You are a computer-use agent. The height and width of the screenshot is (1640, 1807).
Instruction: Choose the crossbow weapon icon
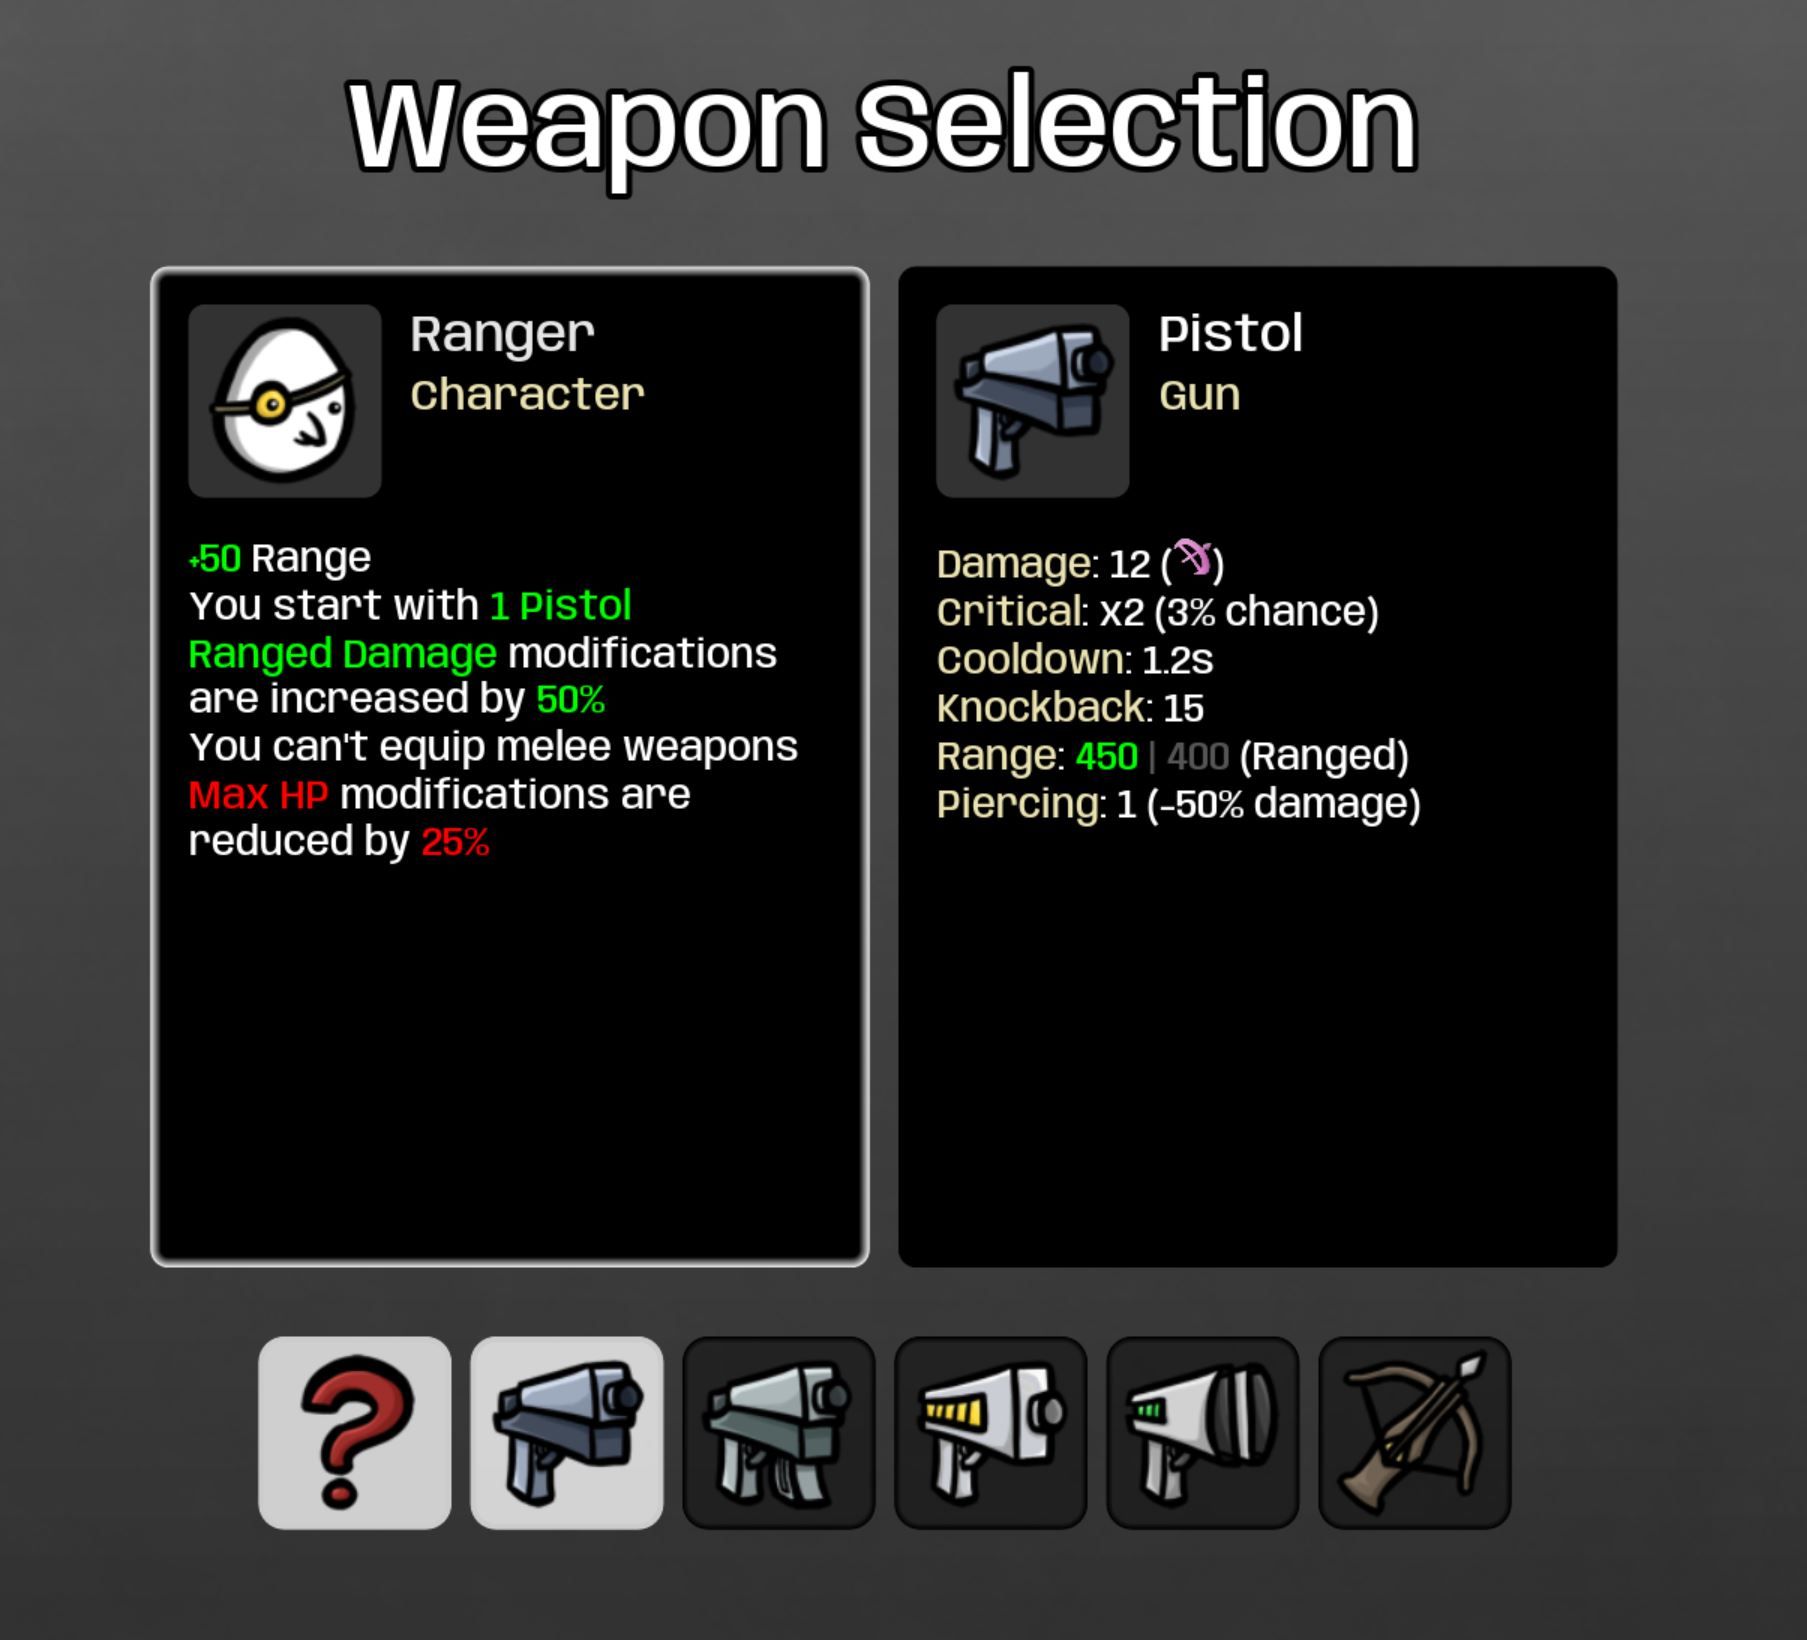click(1415, 1432)
